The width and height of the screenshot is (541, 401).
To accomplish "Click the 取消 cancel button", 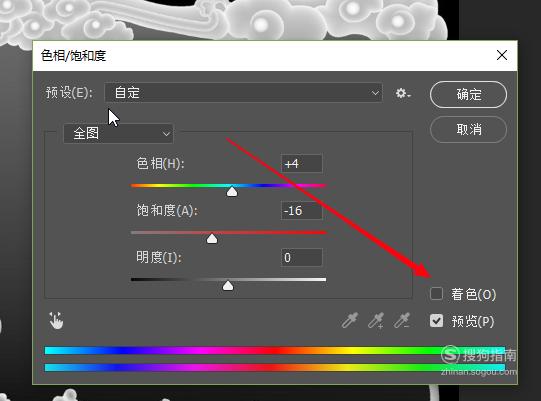I will point(468,129).
